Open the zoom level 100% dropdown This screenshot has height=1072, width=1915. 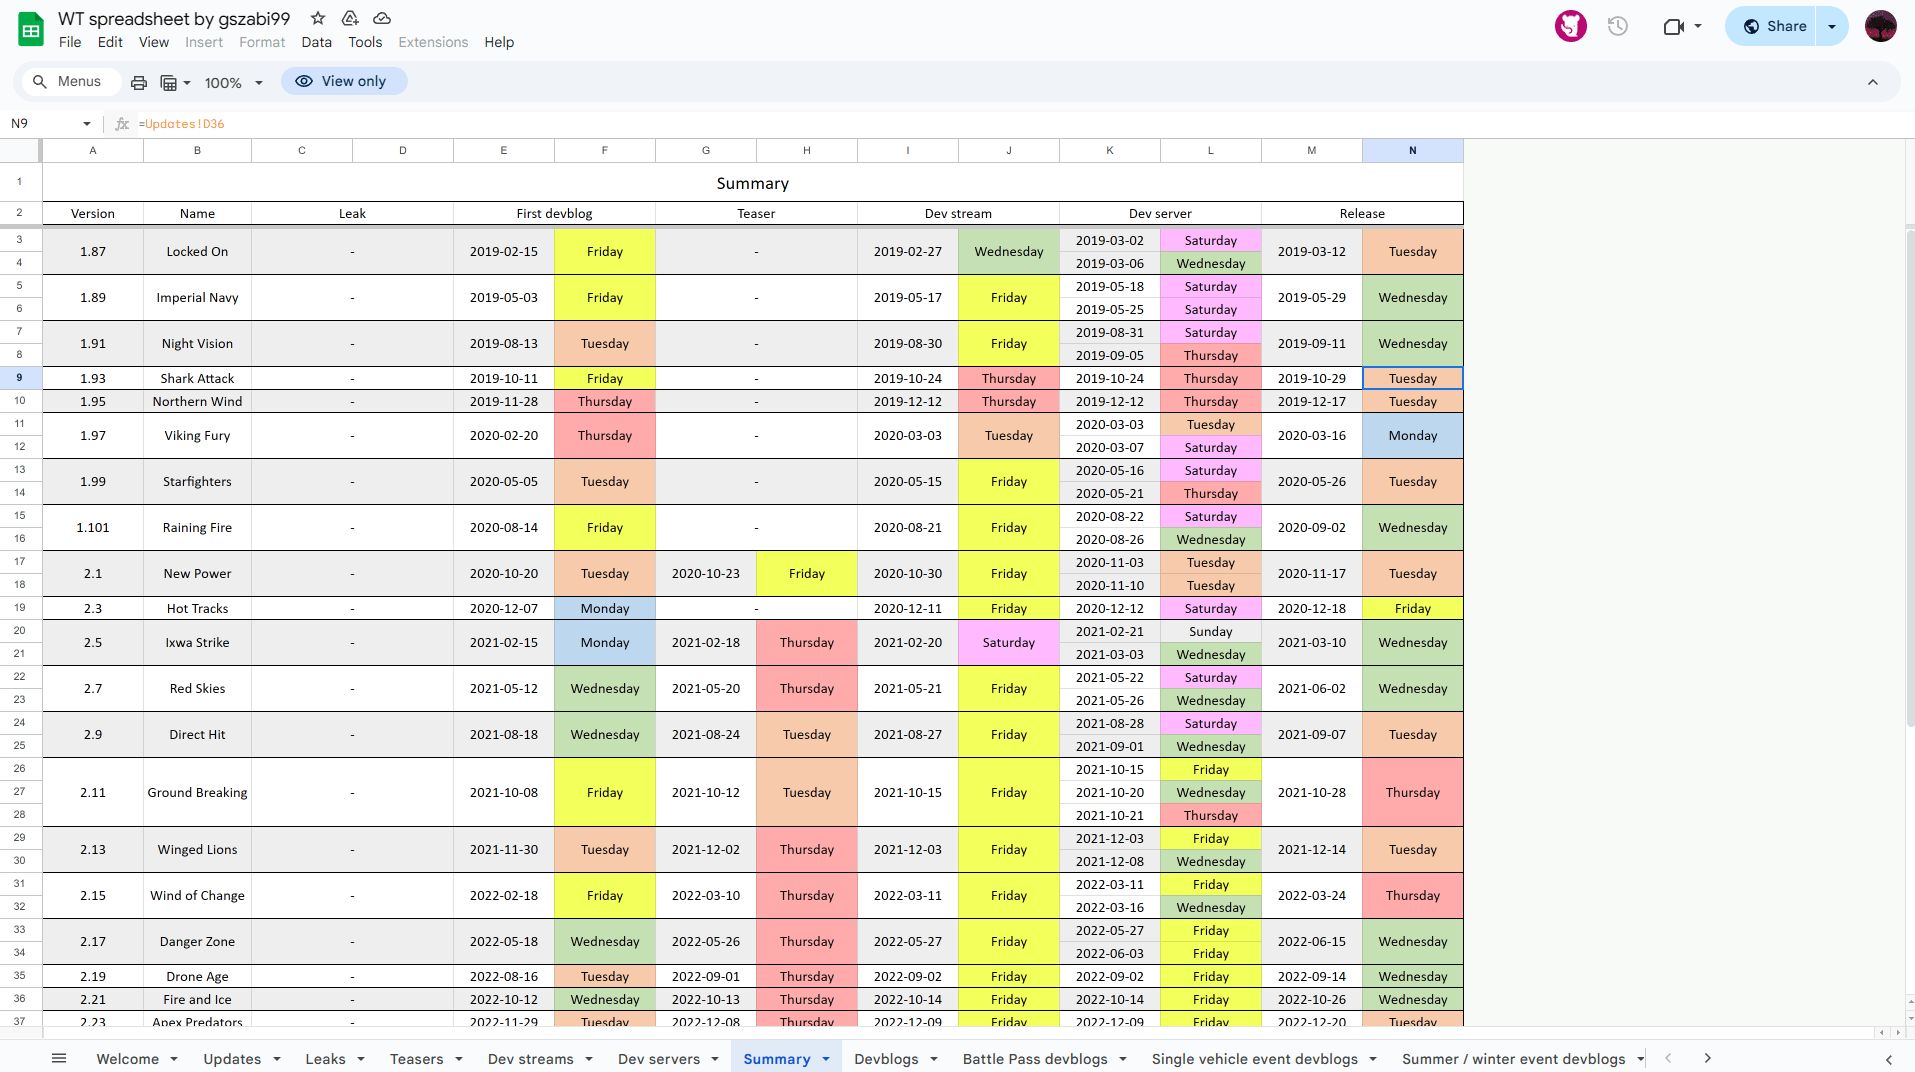coord(233,83)
